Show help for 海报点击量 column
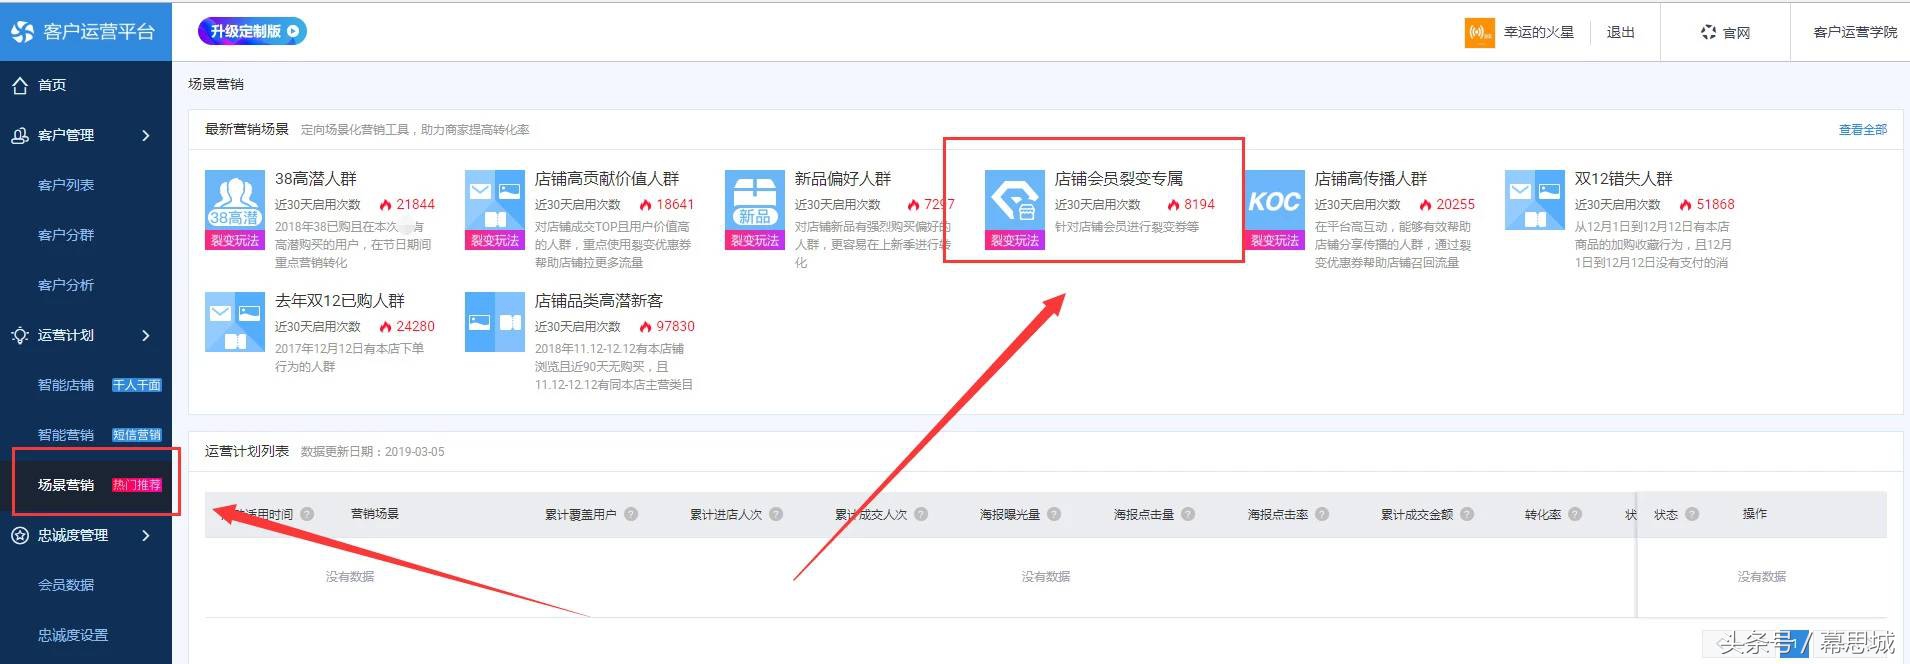Screen dimensions: 1910x664 click(x=1188, y=514)
